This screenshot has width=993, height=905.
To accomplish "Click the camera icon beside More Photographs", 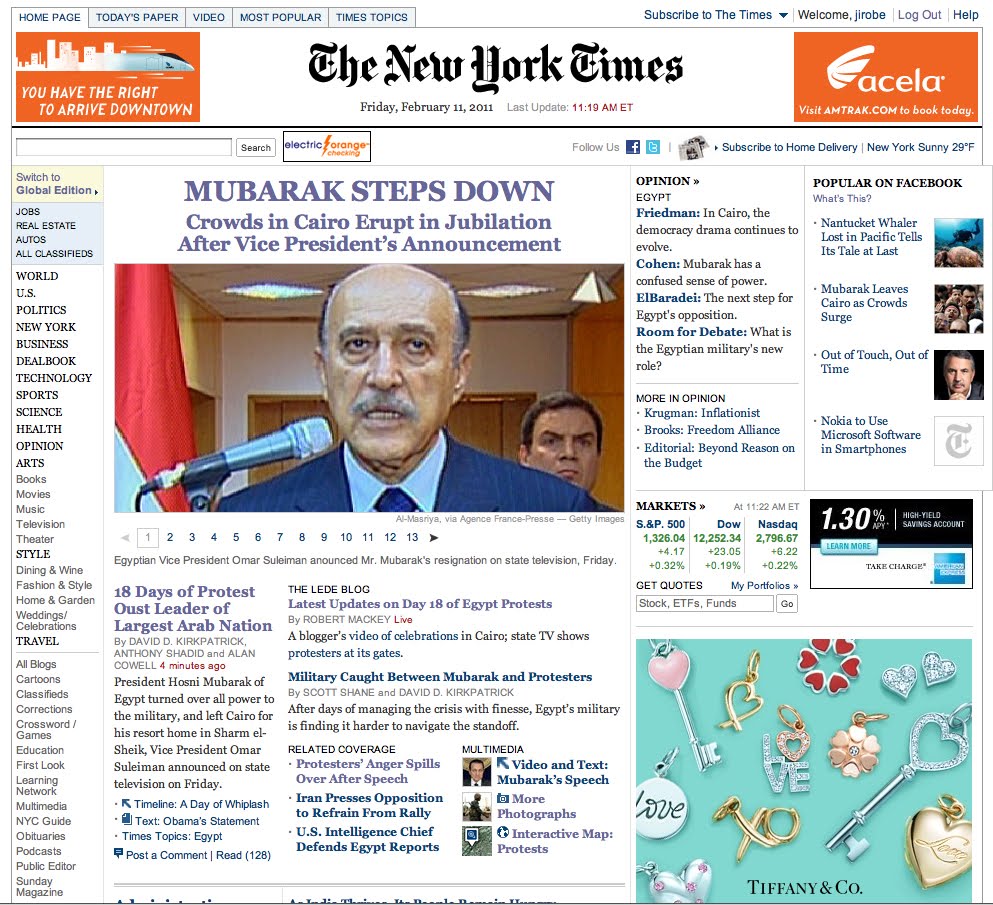I will pyautogui.click(x=503, y=798).
